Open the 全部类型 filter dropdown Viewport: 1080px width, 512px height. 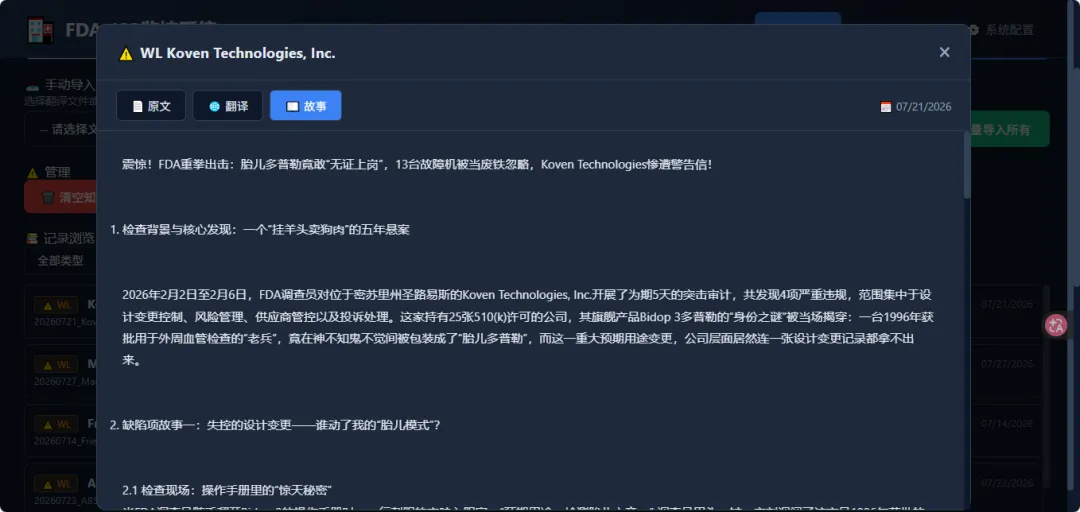click(61, 260)
